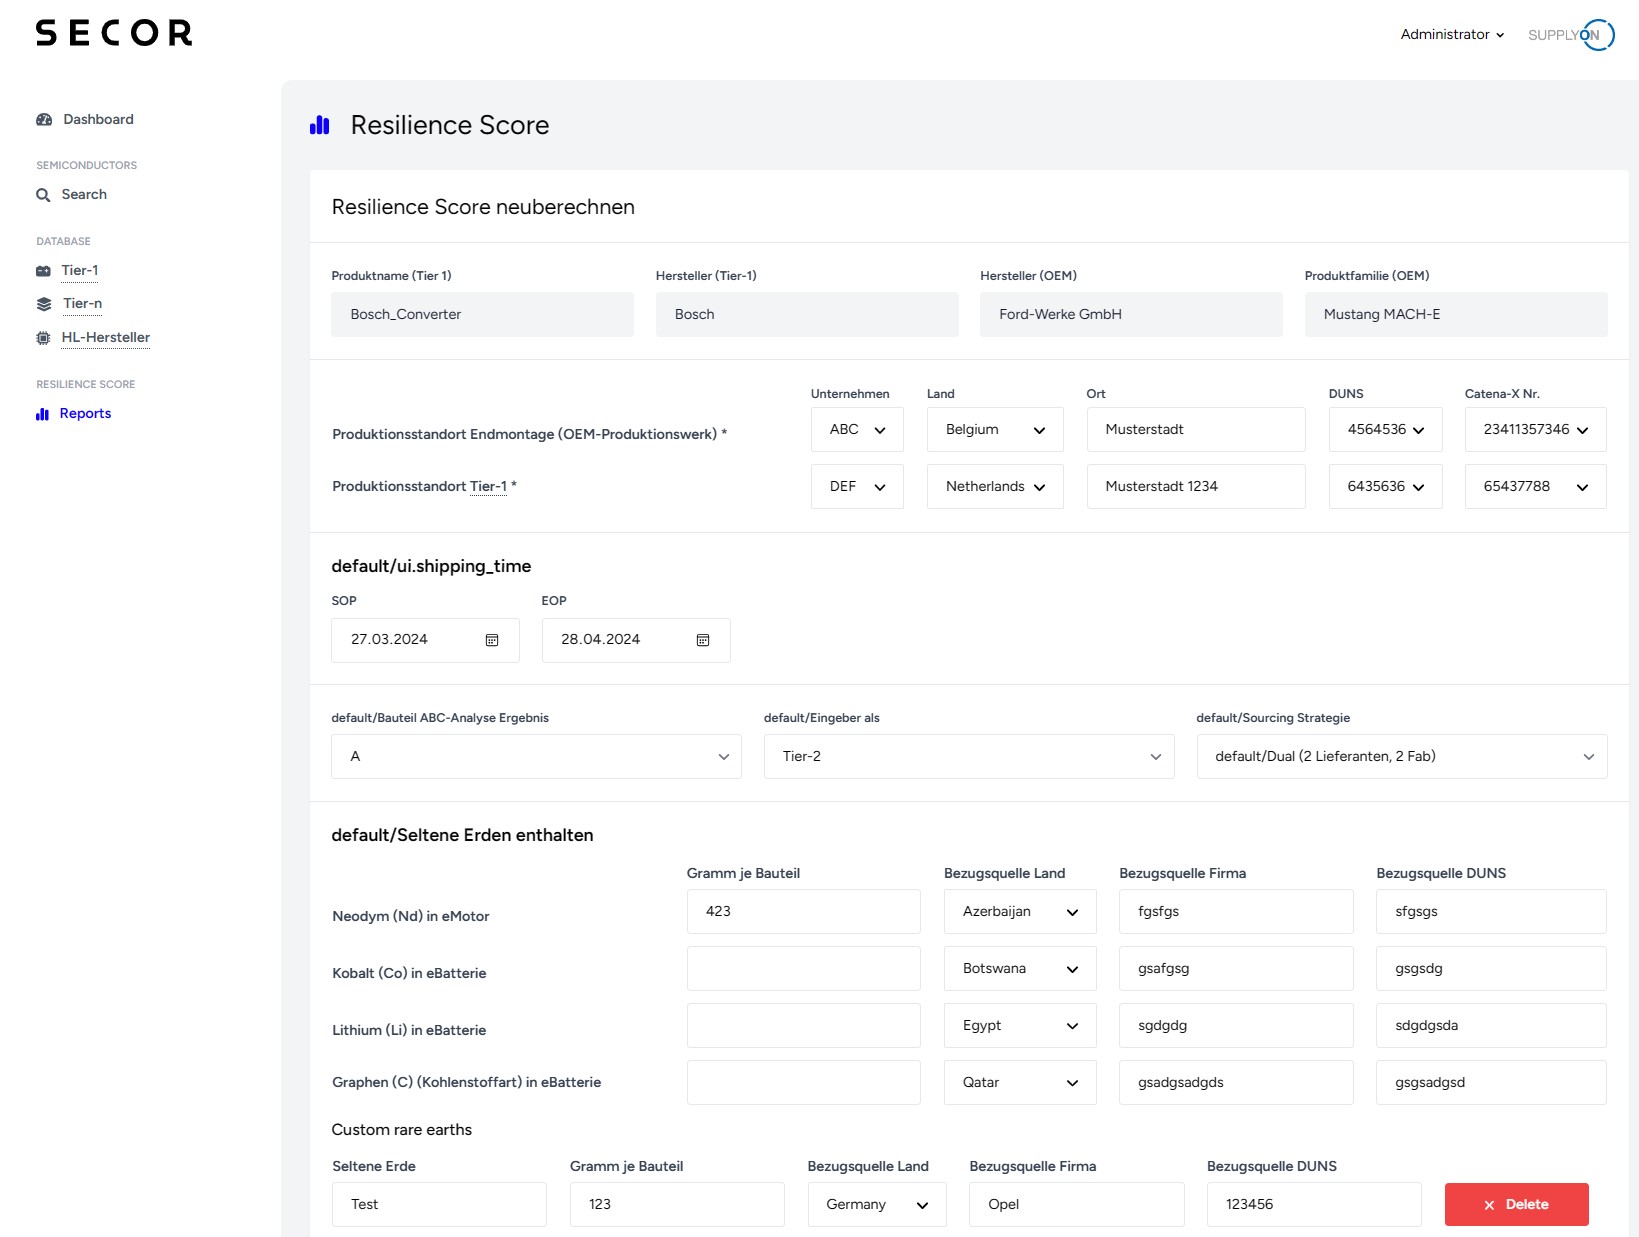Click the SECOR logo

[114, 33]
